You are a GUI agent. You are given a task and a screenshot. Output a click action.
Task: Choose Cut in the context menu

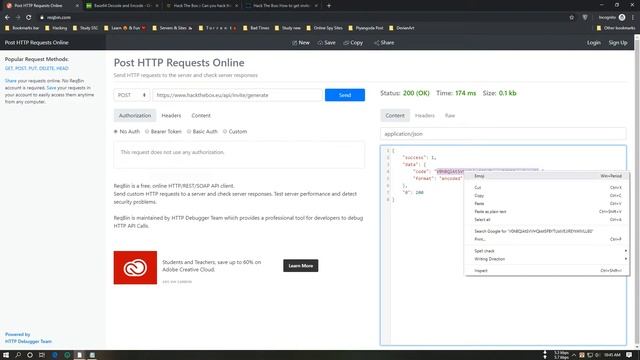pyautogui.click(x=547, y=187)
